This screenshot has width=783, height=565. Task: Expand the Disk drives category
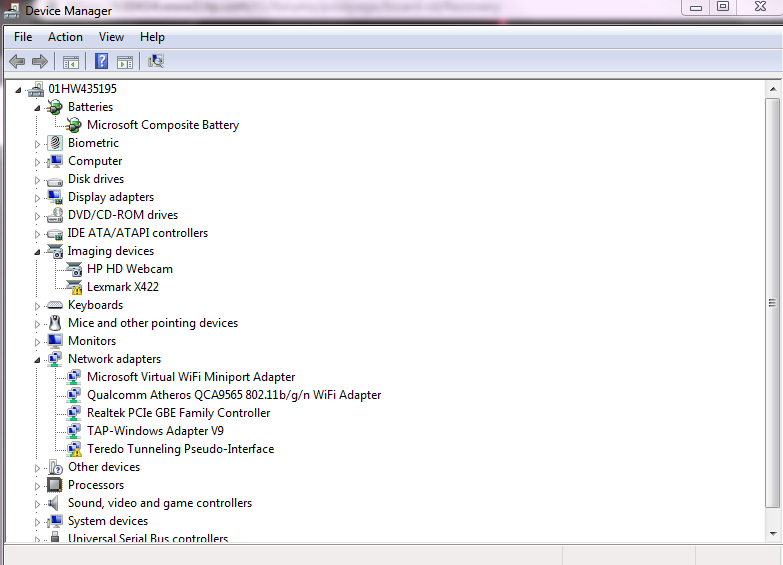point(37,180)
